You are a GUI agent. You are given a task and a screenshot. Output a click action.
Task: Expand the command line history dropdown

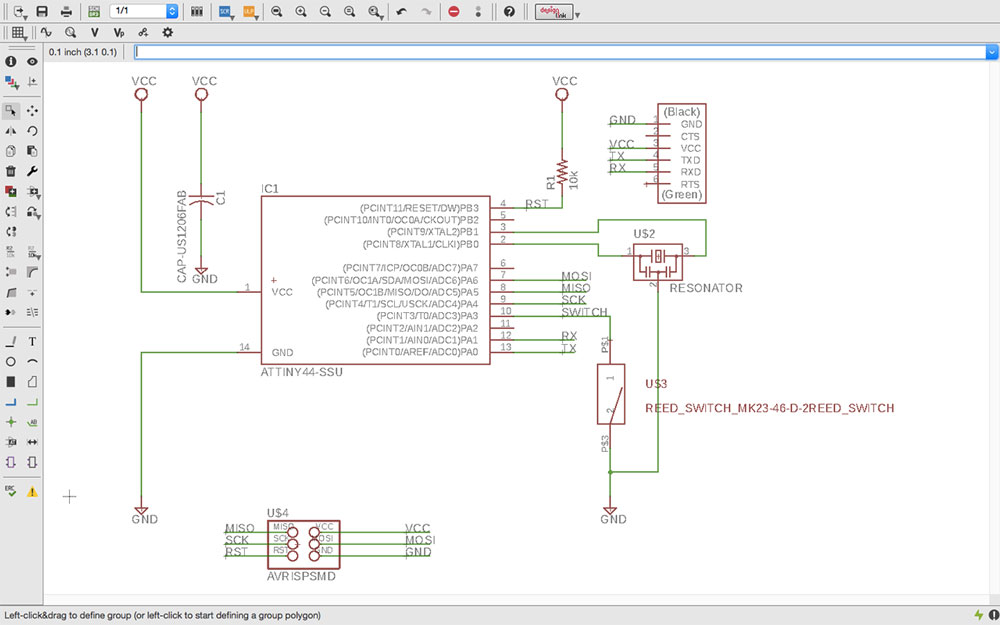[991, 51]
